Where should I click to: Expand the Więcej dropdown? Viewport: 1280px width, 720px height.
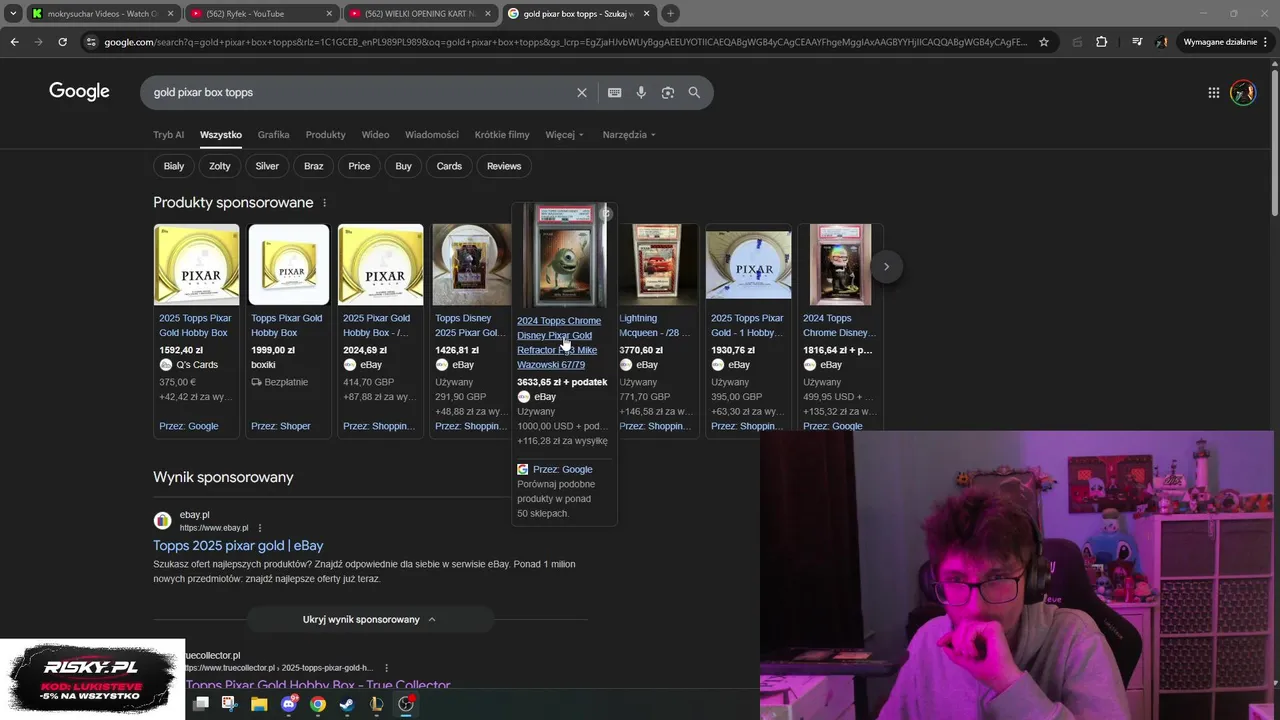click(565, 134)
